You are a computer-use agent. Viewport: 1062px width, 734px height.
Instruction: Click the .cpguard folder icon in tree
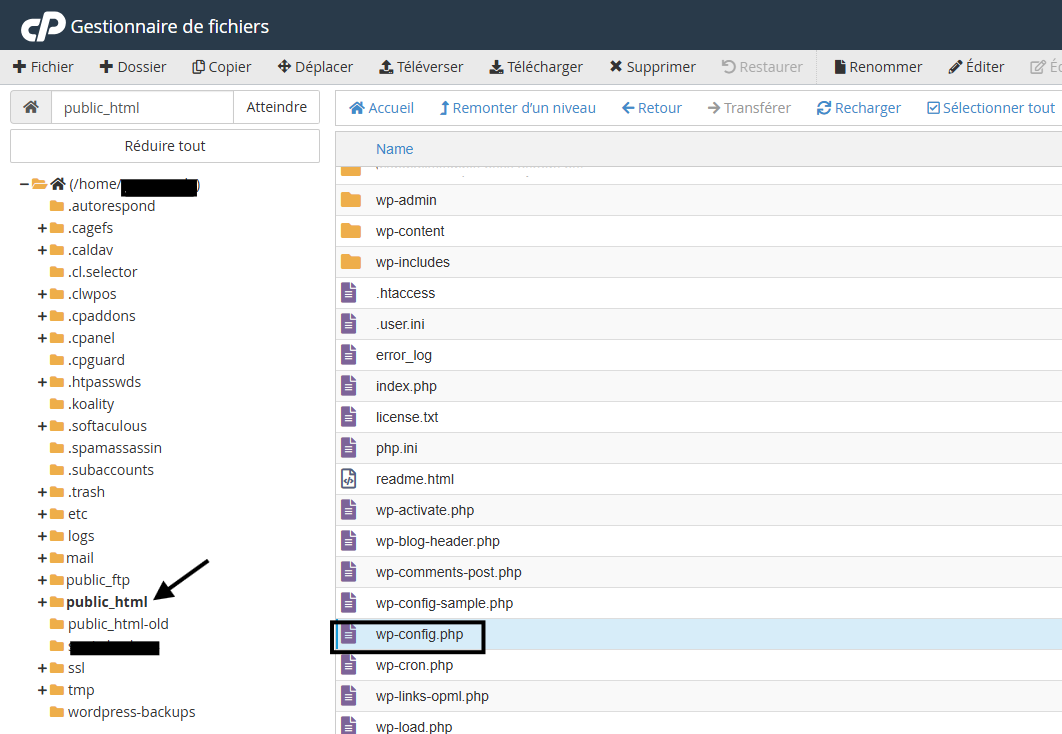(57, 360)
